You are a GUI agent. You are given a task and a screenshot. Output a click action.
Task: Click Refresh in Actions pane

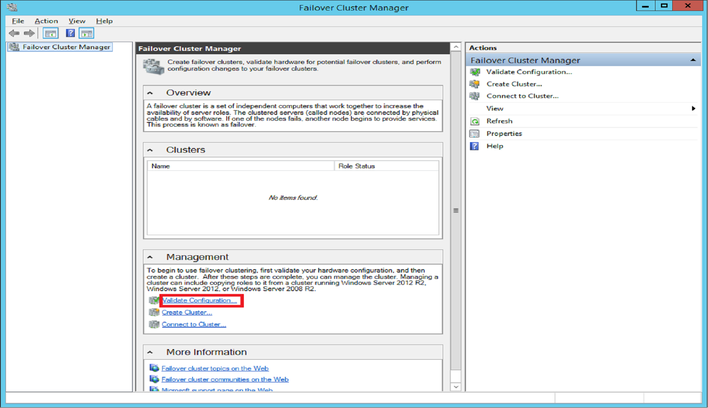(x=499, y=121)
